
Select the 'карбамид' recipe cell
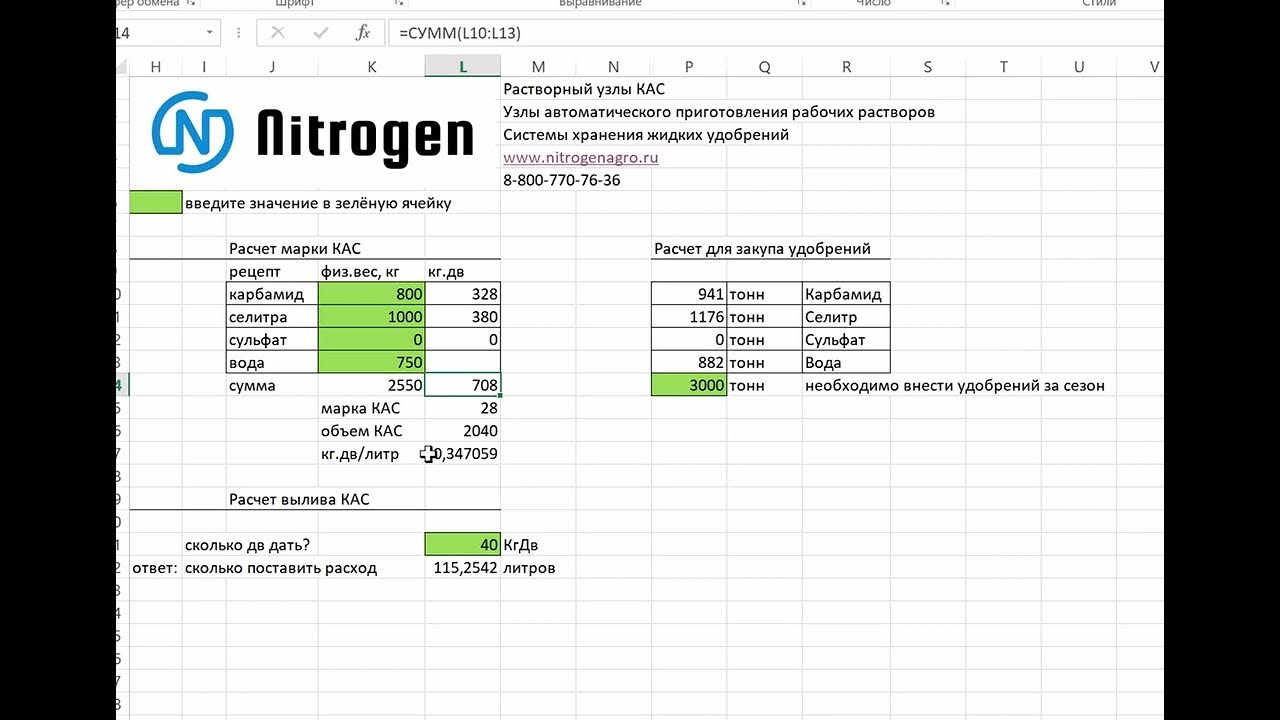tap(272, 294)
